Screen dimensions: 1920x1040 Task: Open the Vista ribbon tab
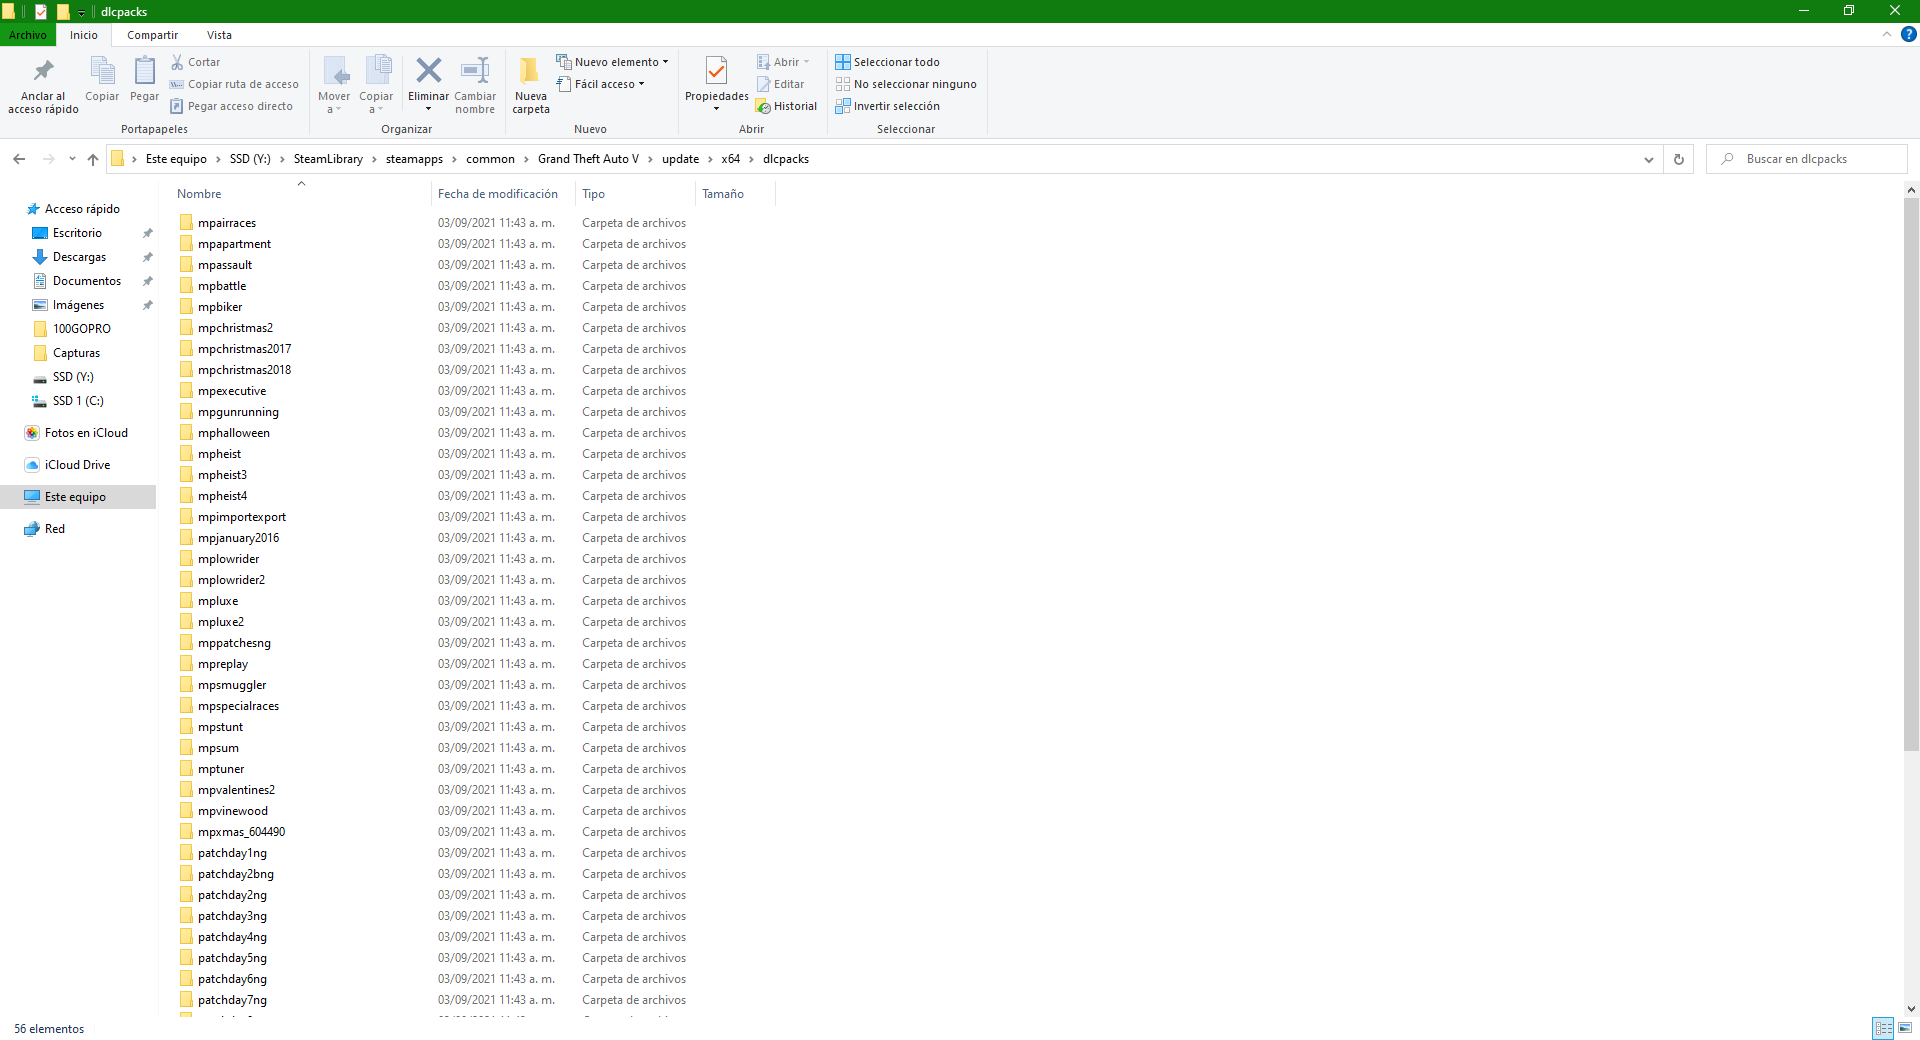pyautogui.click(x=219, y=35)
